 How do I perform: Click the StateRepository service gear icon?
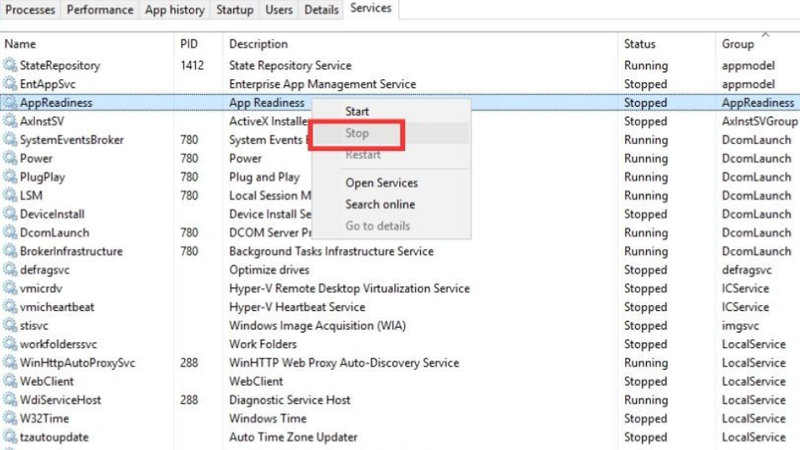coord(10,65)
